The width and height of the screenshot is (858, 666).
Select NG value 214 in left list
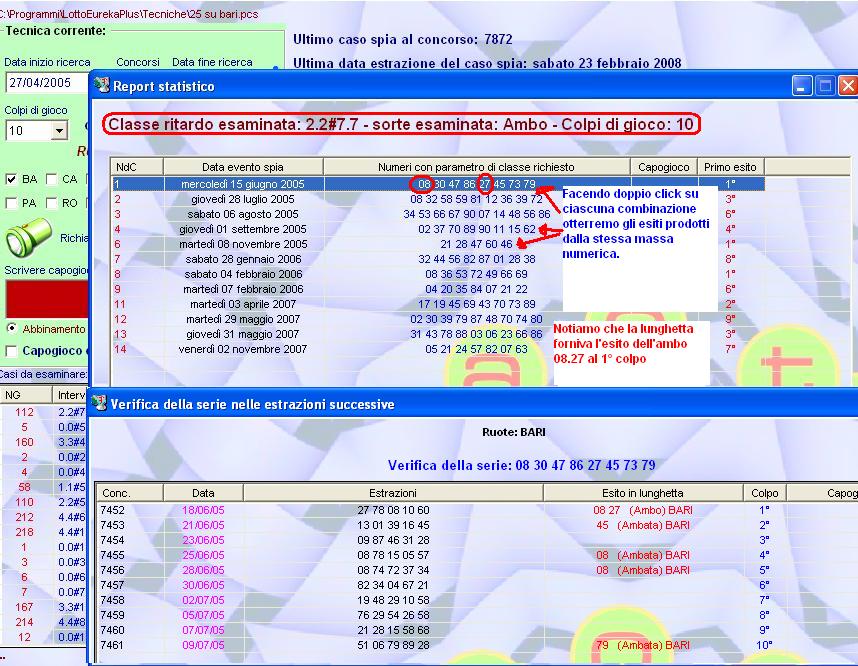coord(25,622)
